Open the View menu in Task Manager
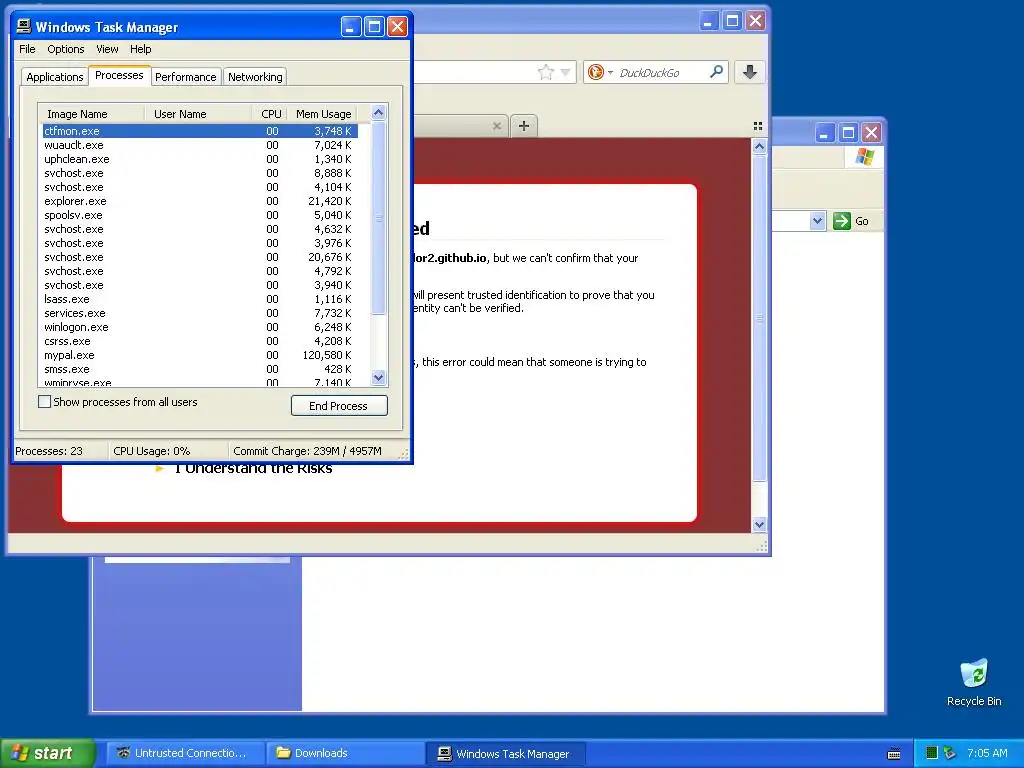 (x=107, y=49)
